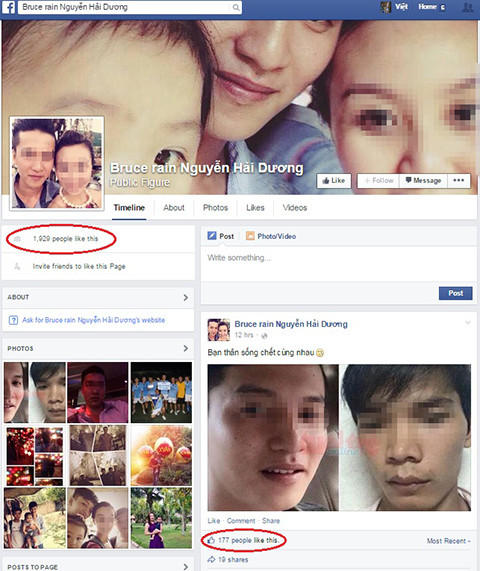Click the Public Figure category label

[140, 182]
